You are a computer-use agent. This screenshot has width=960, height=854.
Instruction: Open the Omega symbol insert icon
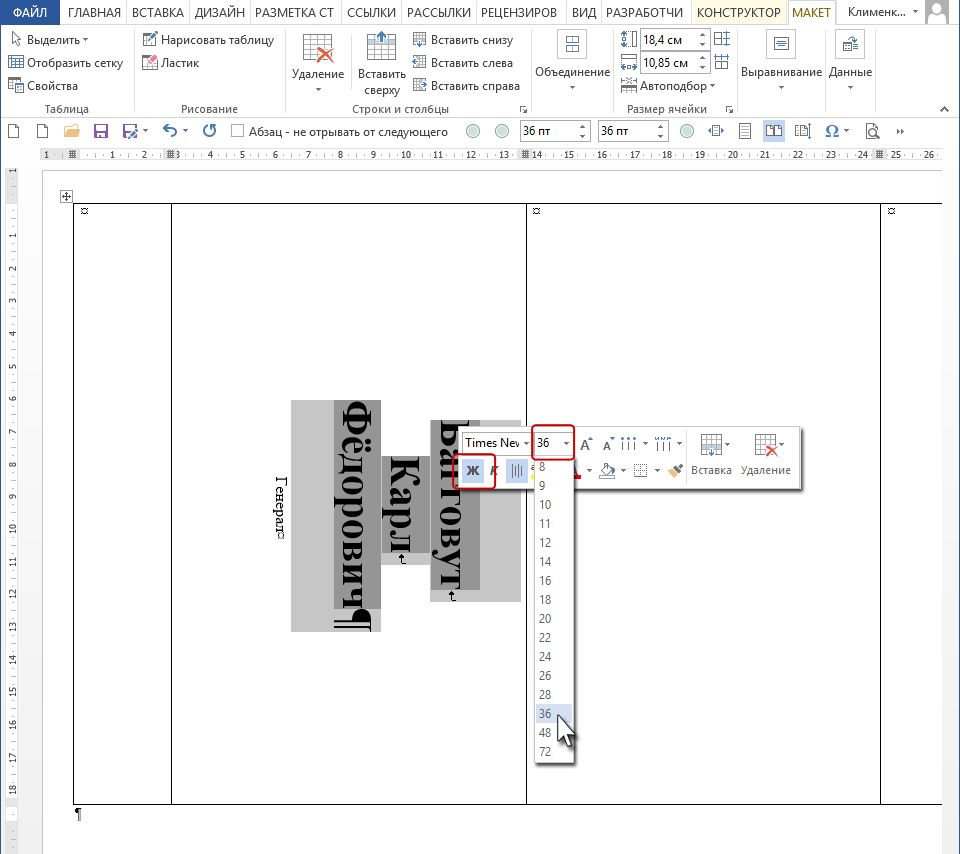(831, 131)
